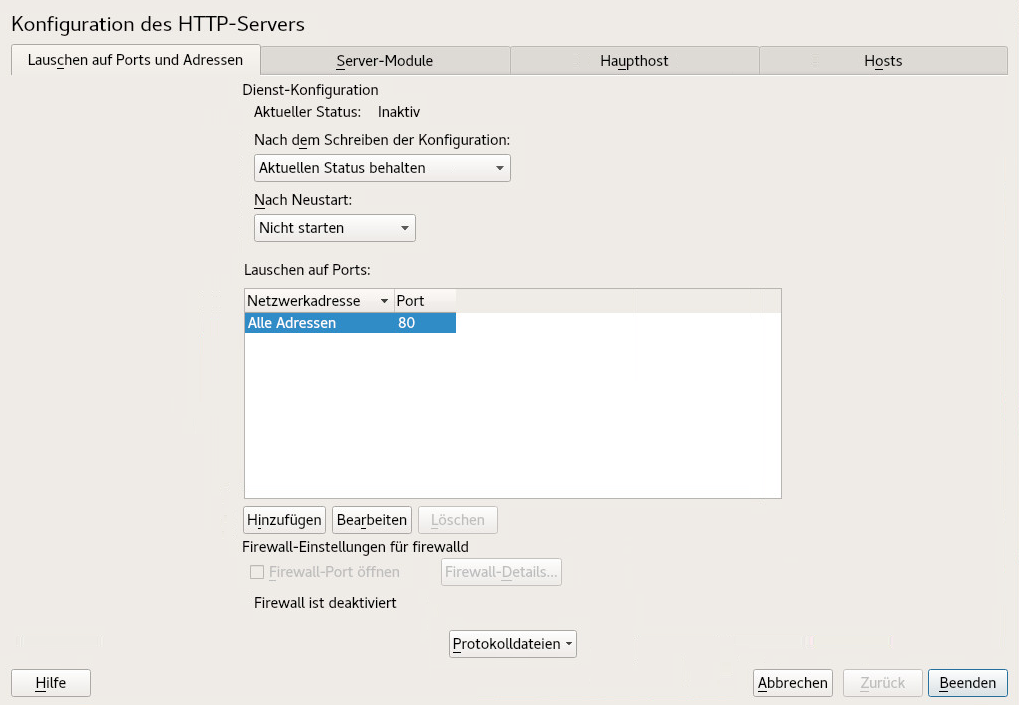Click the Bearbeiten button
This screenshot has height=705, width=1019.
[372, 520]
